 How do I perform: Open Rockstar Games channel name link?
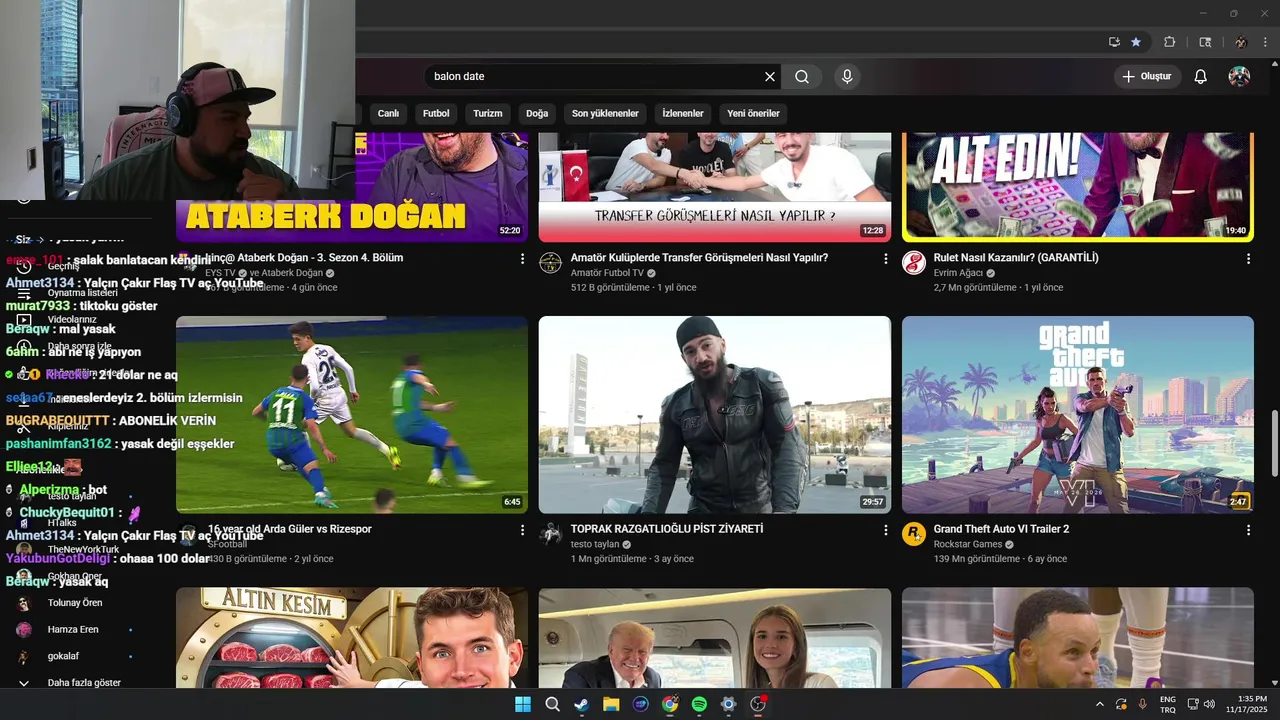coord(968,545)
